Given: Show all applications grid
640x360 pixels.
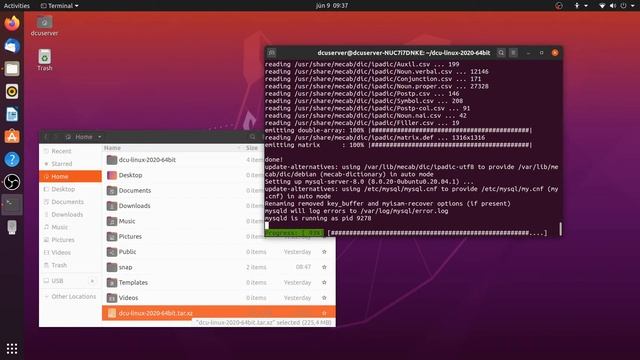Looking at the screenshot, I should click(x=12, y=348).
